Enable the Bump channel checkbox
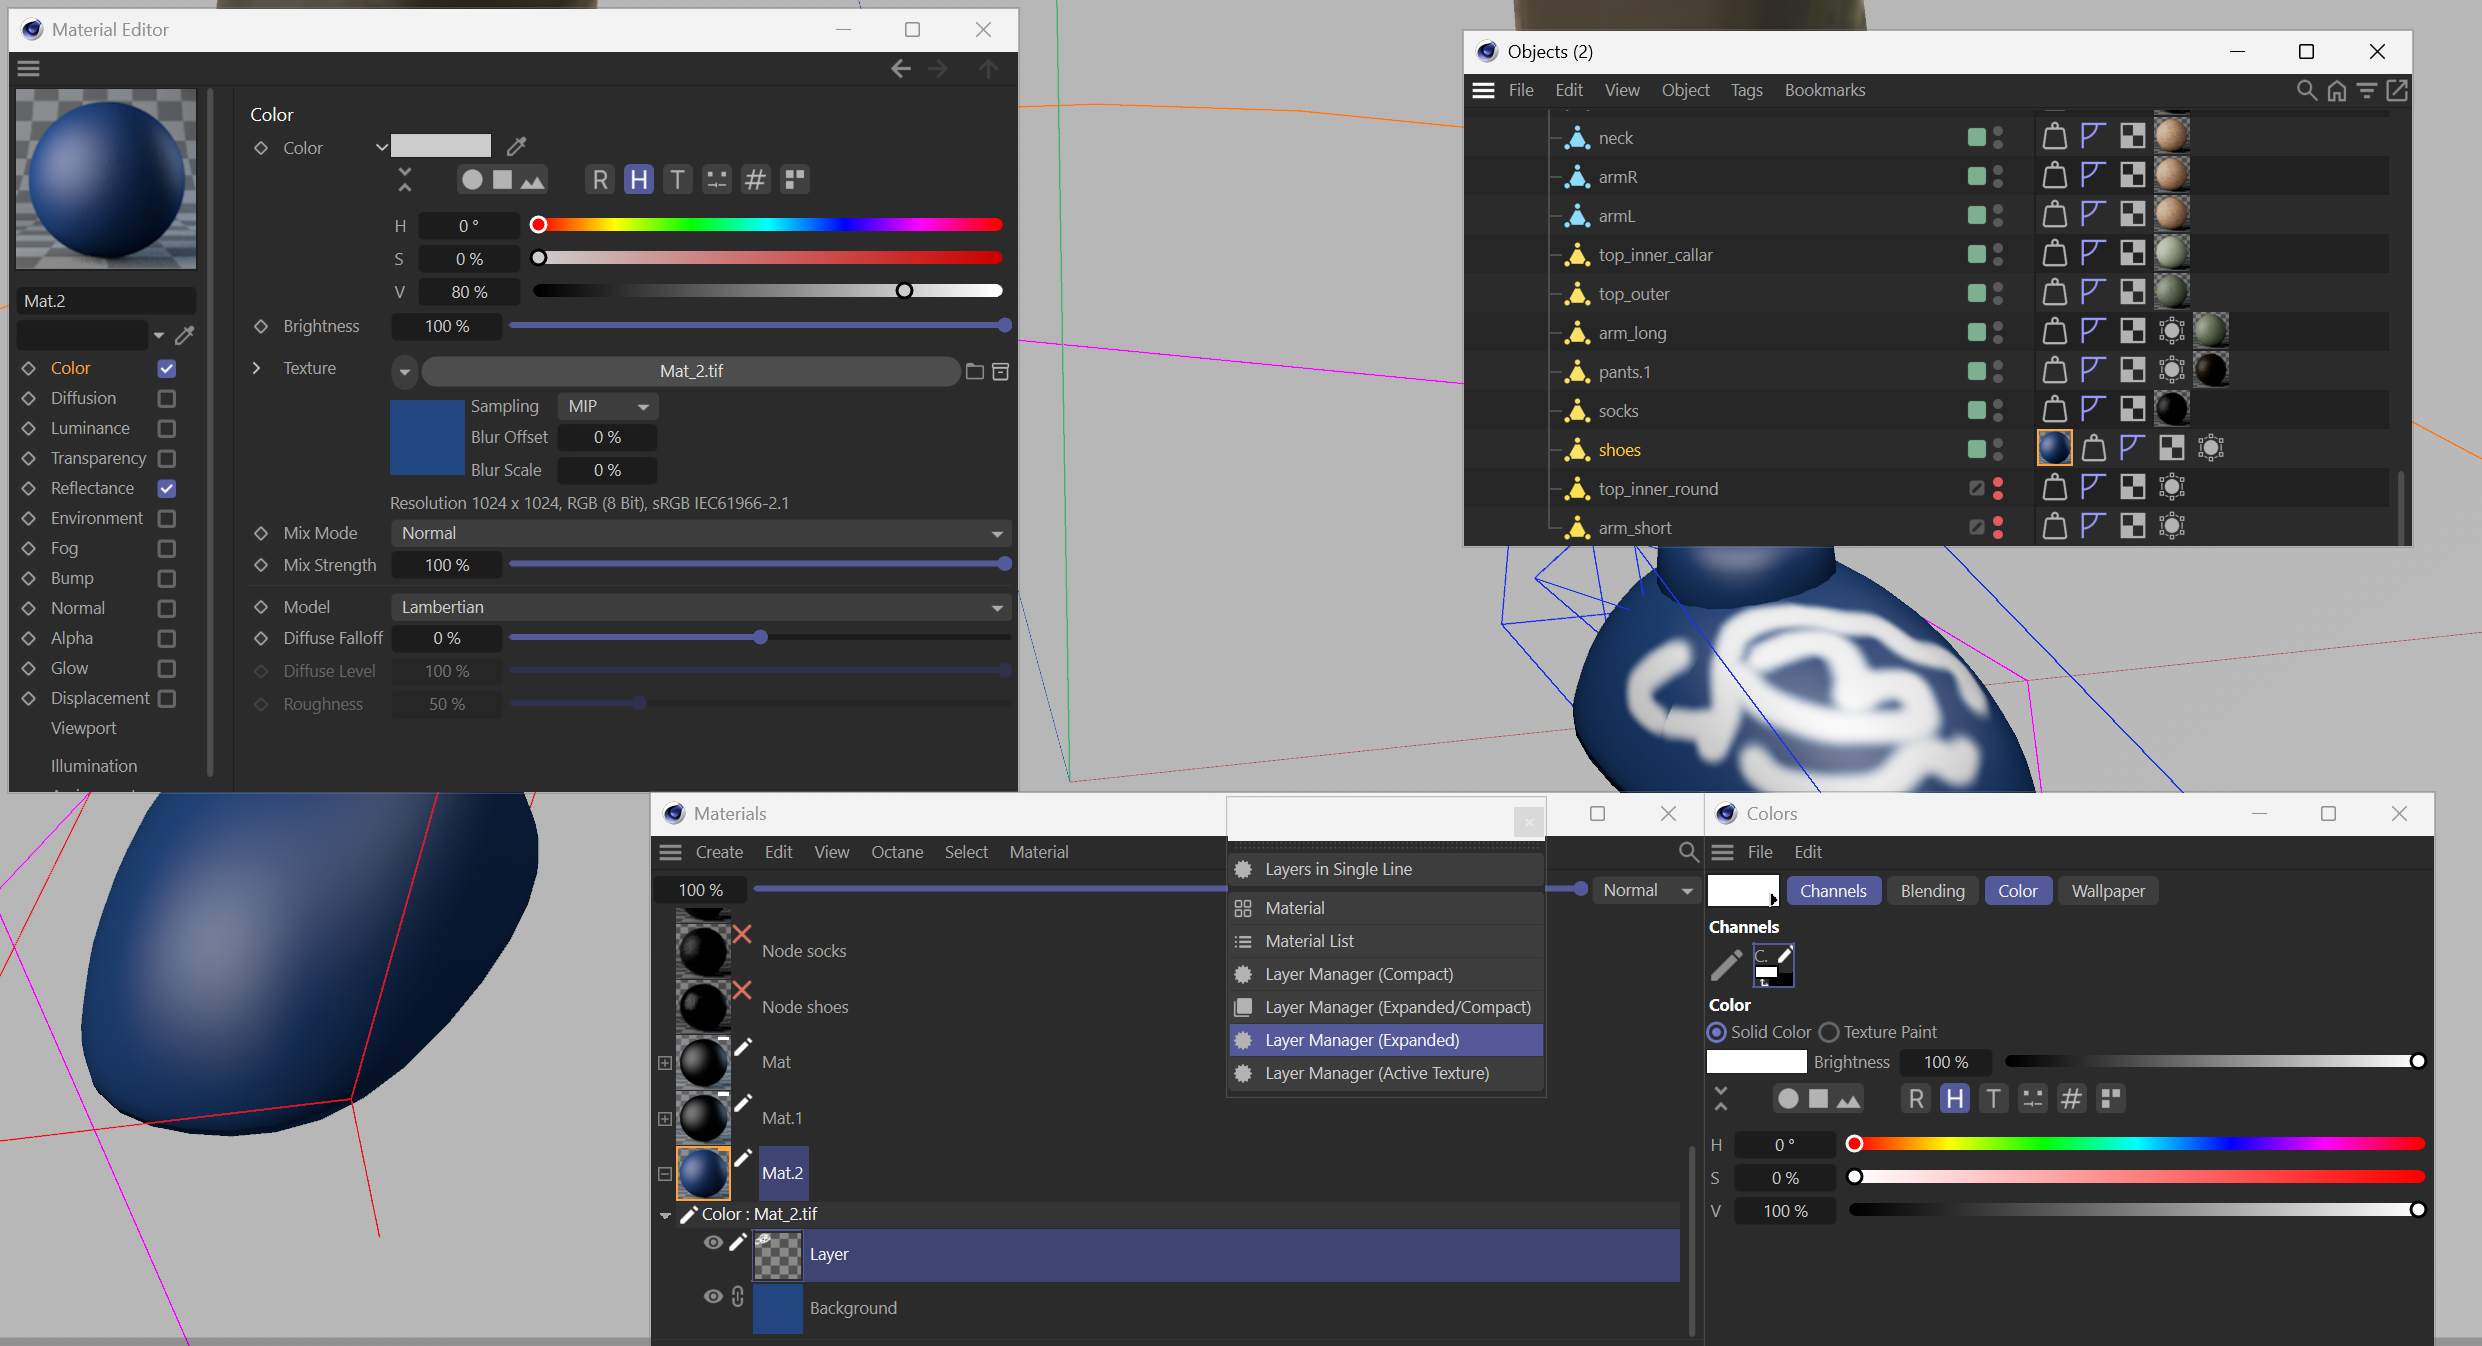Image resolution: width=2482 pixels, height=1346 pixels. (167, 579)
